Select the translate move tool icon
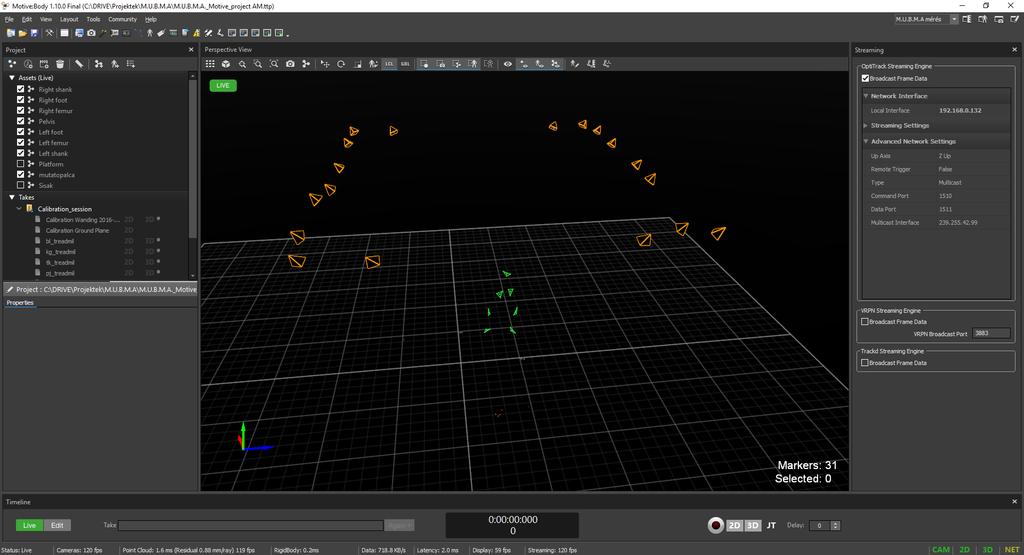 (x=325, y=64)
